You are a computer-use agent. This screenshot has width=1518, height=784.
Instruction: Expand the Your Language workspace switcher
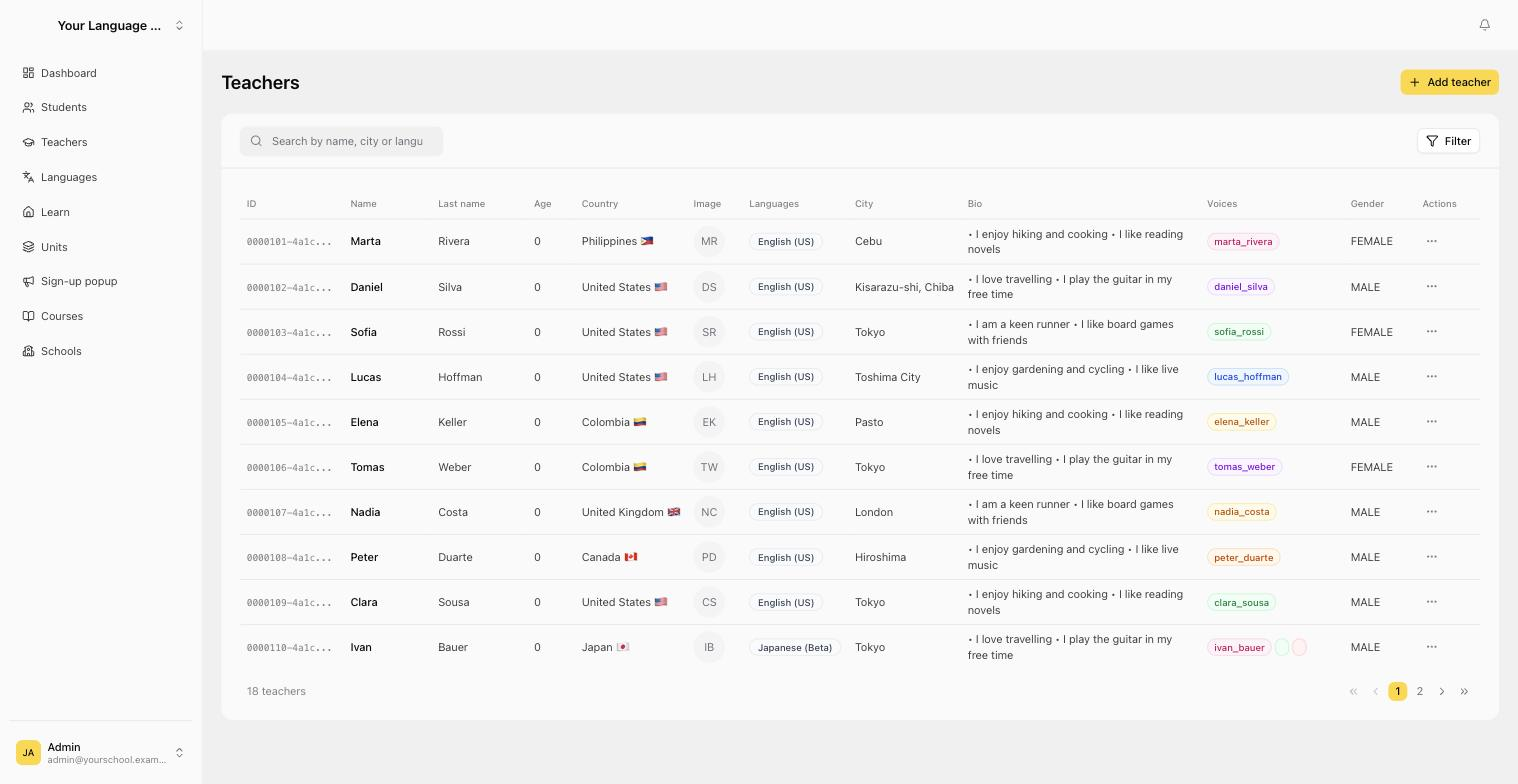click(179, 25)
